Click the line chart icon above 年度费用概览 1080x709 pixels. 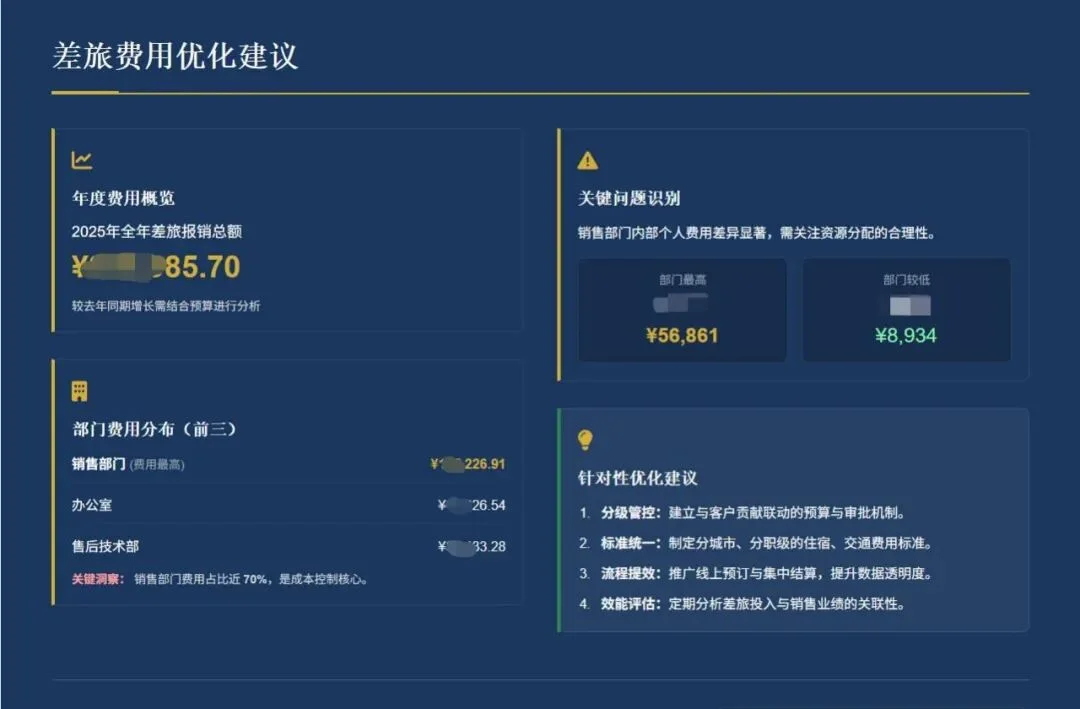[x=80, y=158]
